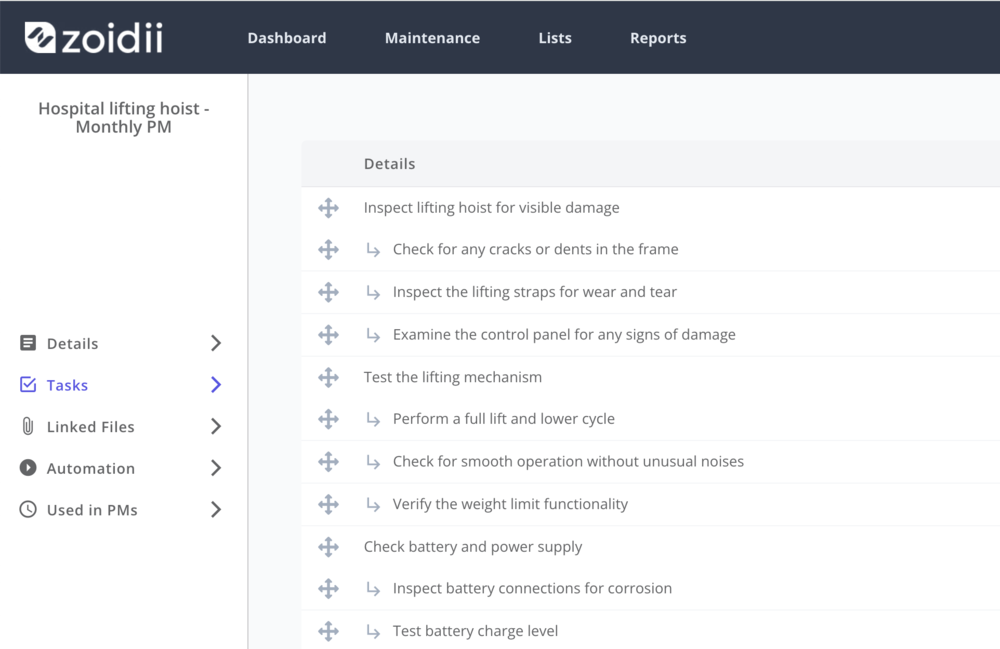Click subtask arrow beside weight limit task
This screenshot has height=649, width=1000.
click(x=373, y=505)
